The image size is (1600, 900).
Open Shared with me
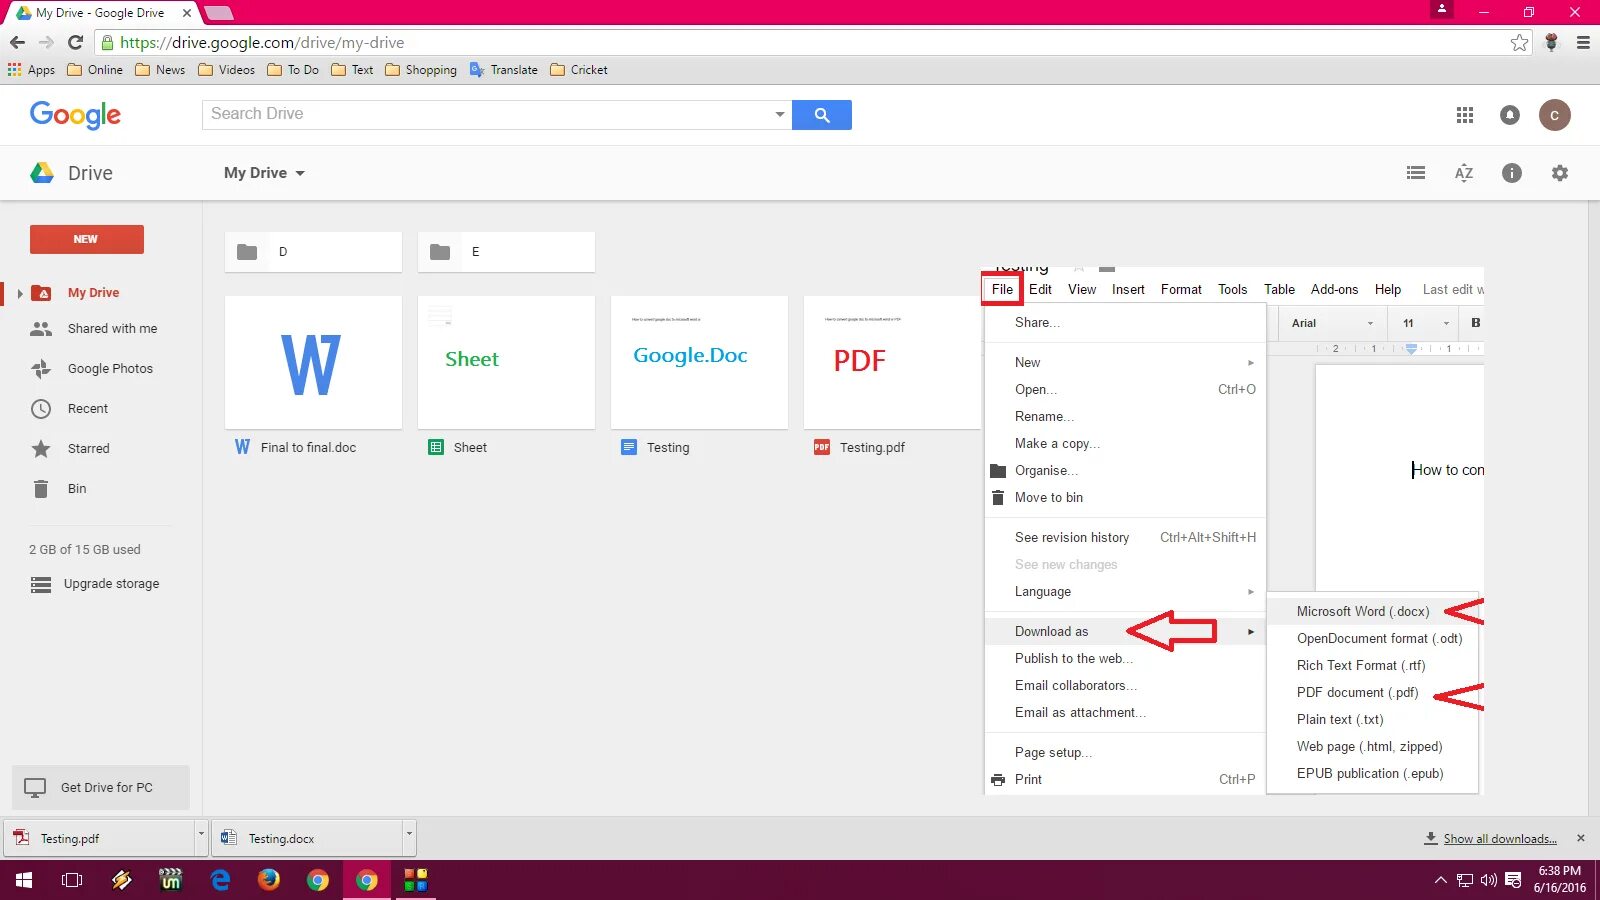pos(112,328)
